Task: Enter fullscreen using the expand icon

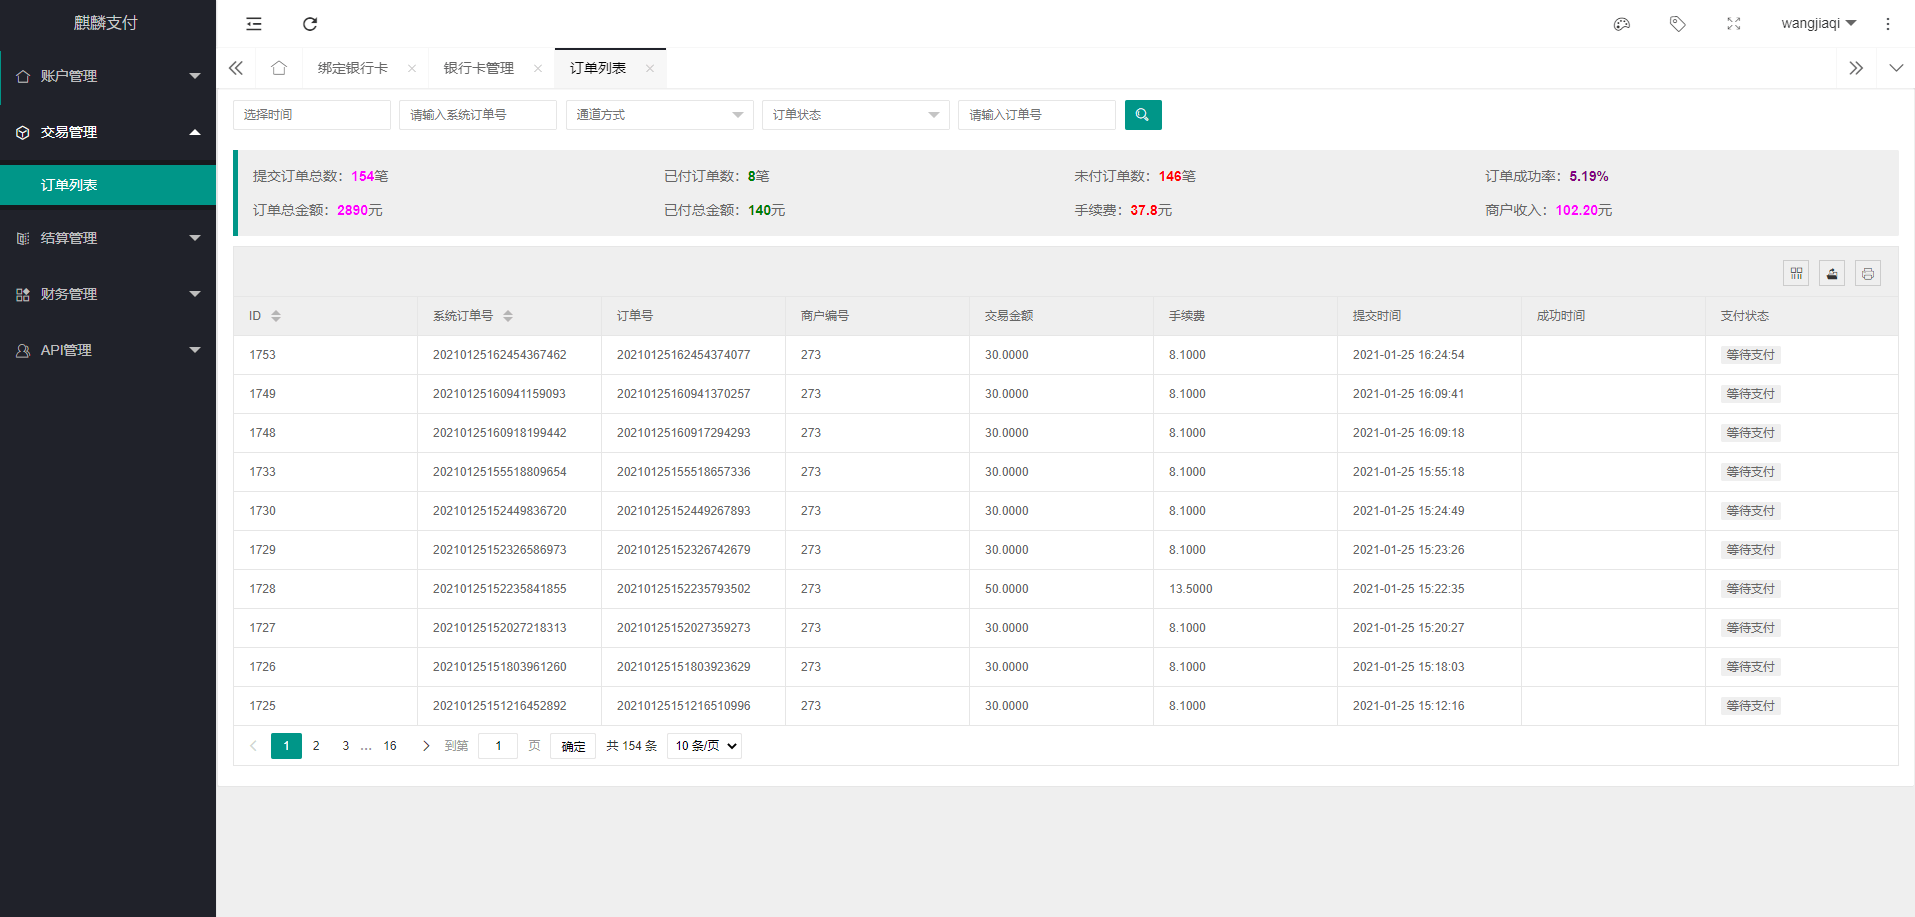Action: point(1734,24)
